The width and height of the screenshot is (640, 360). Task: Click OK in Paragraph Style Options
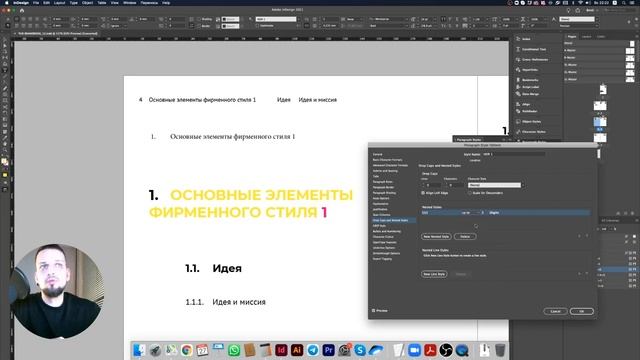coord(582,311)
